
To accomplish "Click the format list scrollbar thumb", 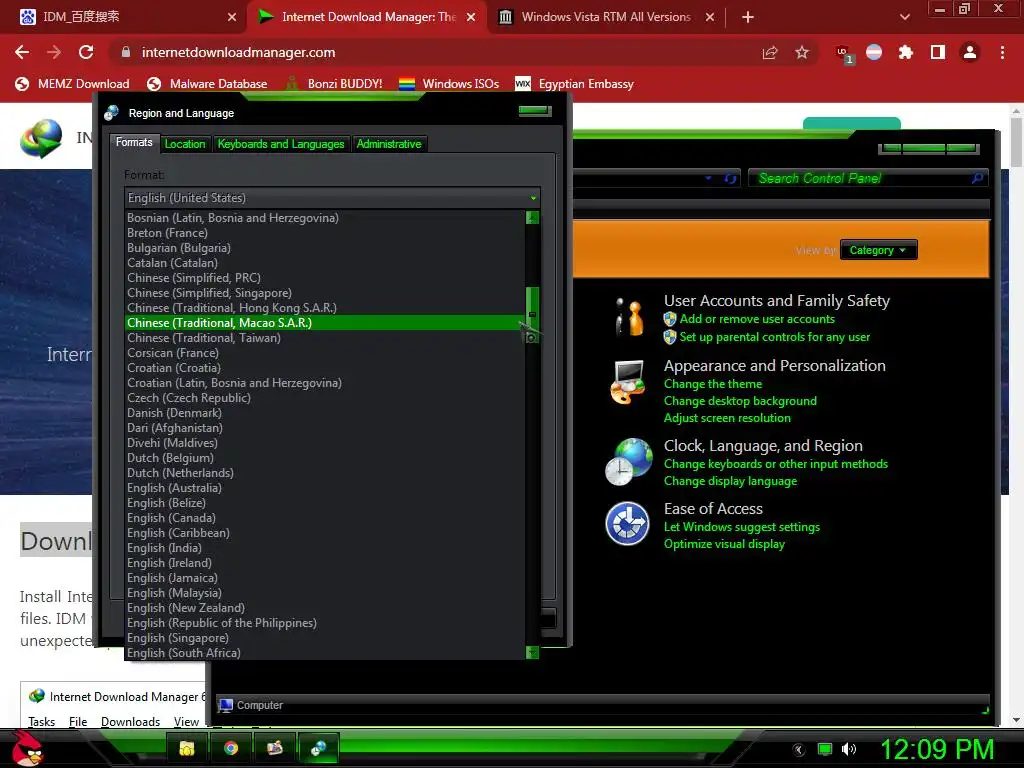I will [532, 315].
